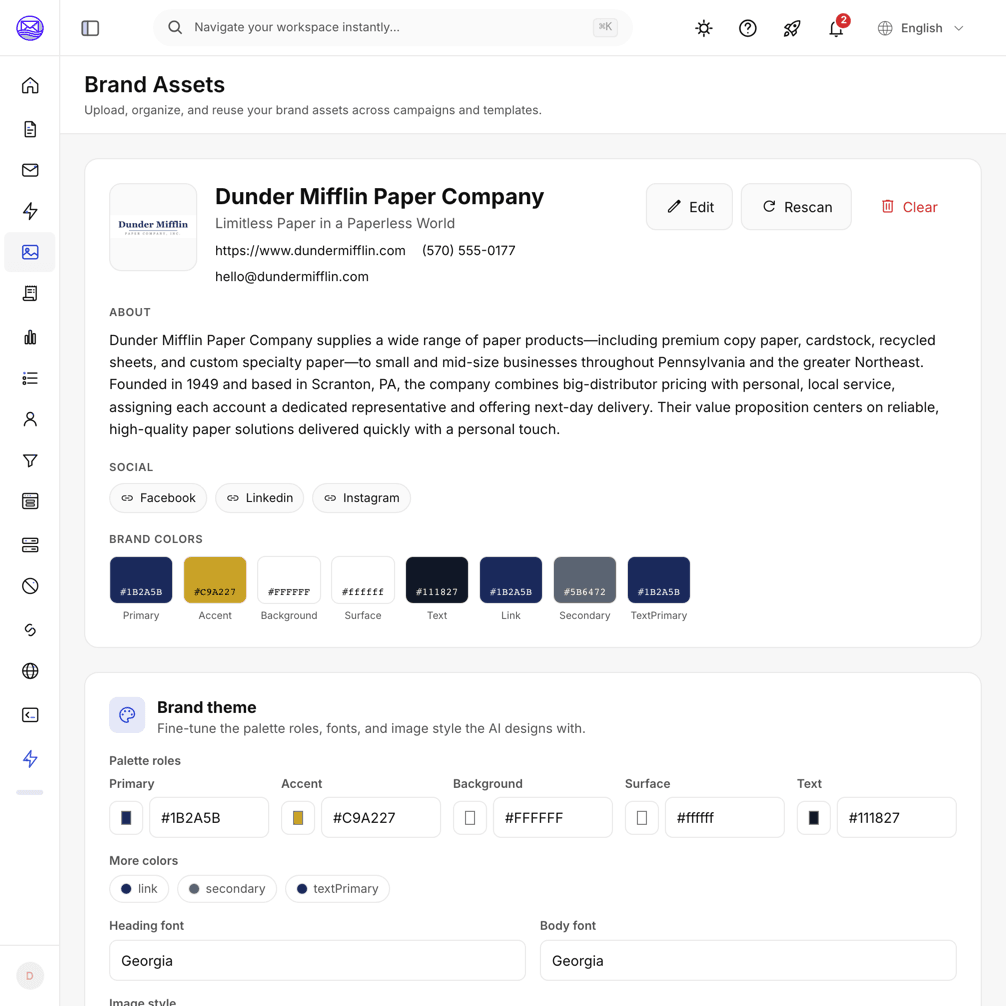Open notifications bell with badge

836,28
